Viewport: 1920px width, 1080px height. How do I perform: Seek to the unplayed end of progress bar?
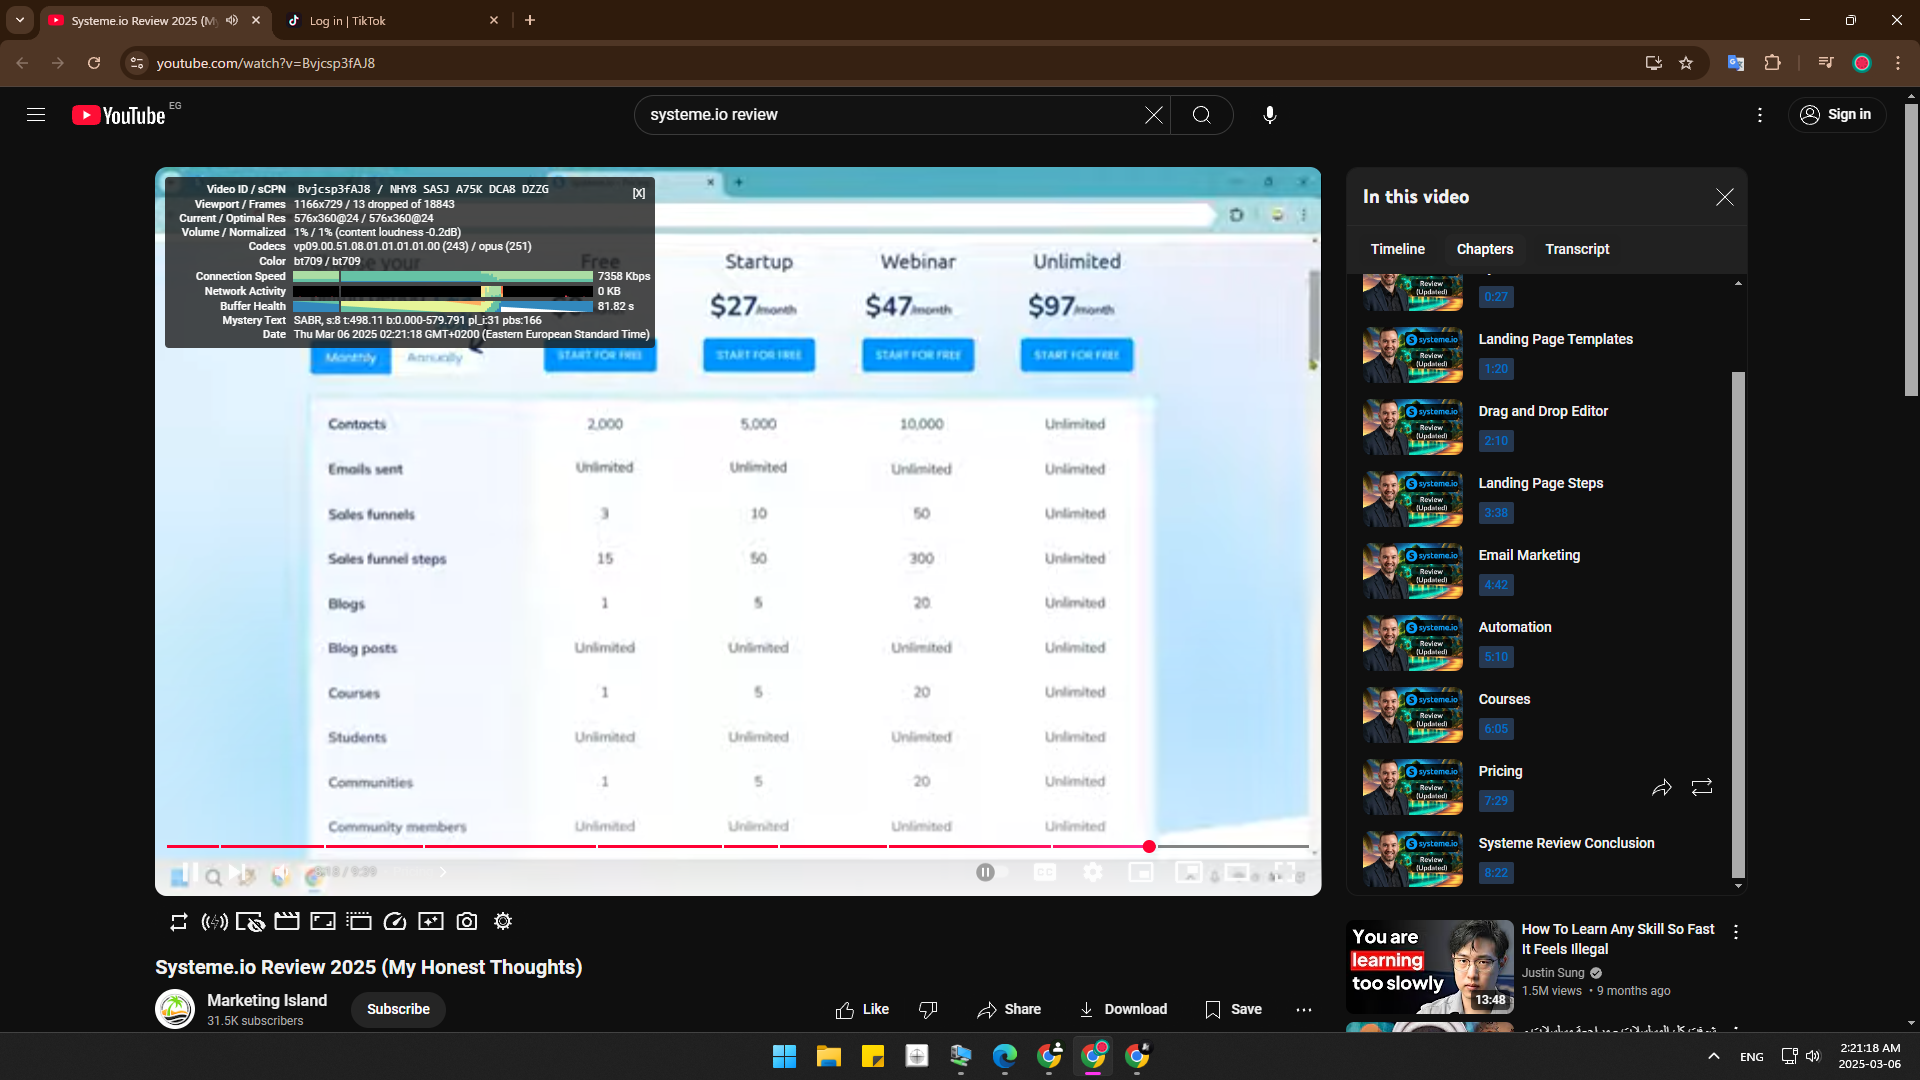pos(1232,847)
